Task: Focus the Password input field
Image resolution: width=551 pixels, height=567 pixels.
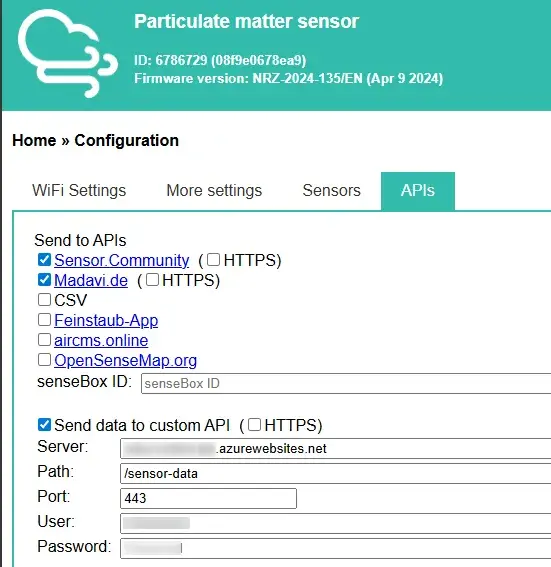Action: [336, 548]
